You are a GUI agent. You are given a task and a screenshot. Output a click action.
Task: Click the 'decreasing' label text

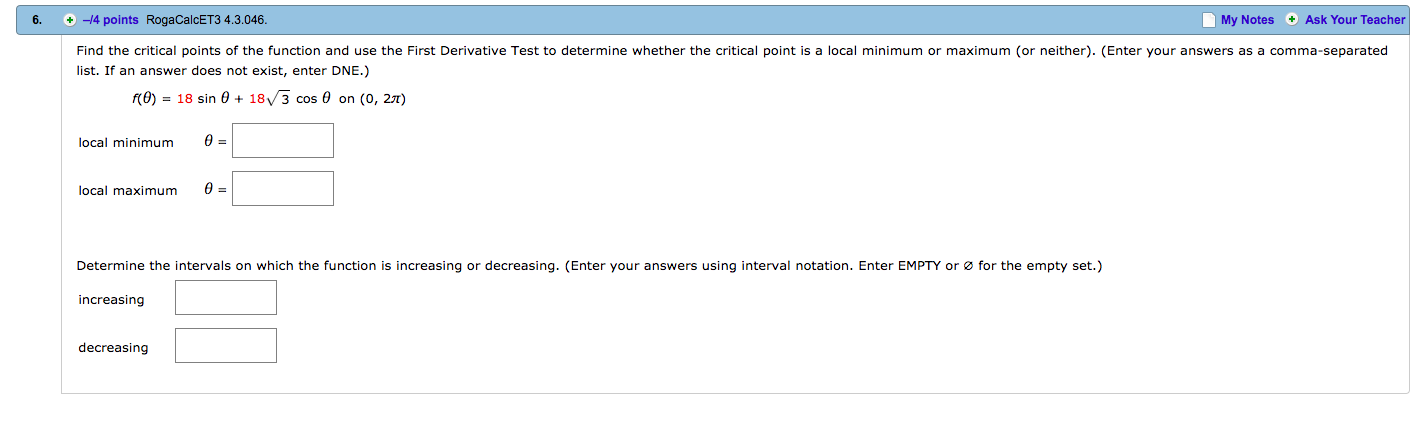click(x=113, y=348)
